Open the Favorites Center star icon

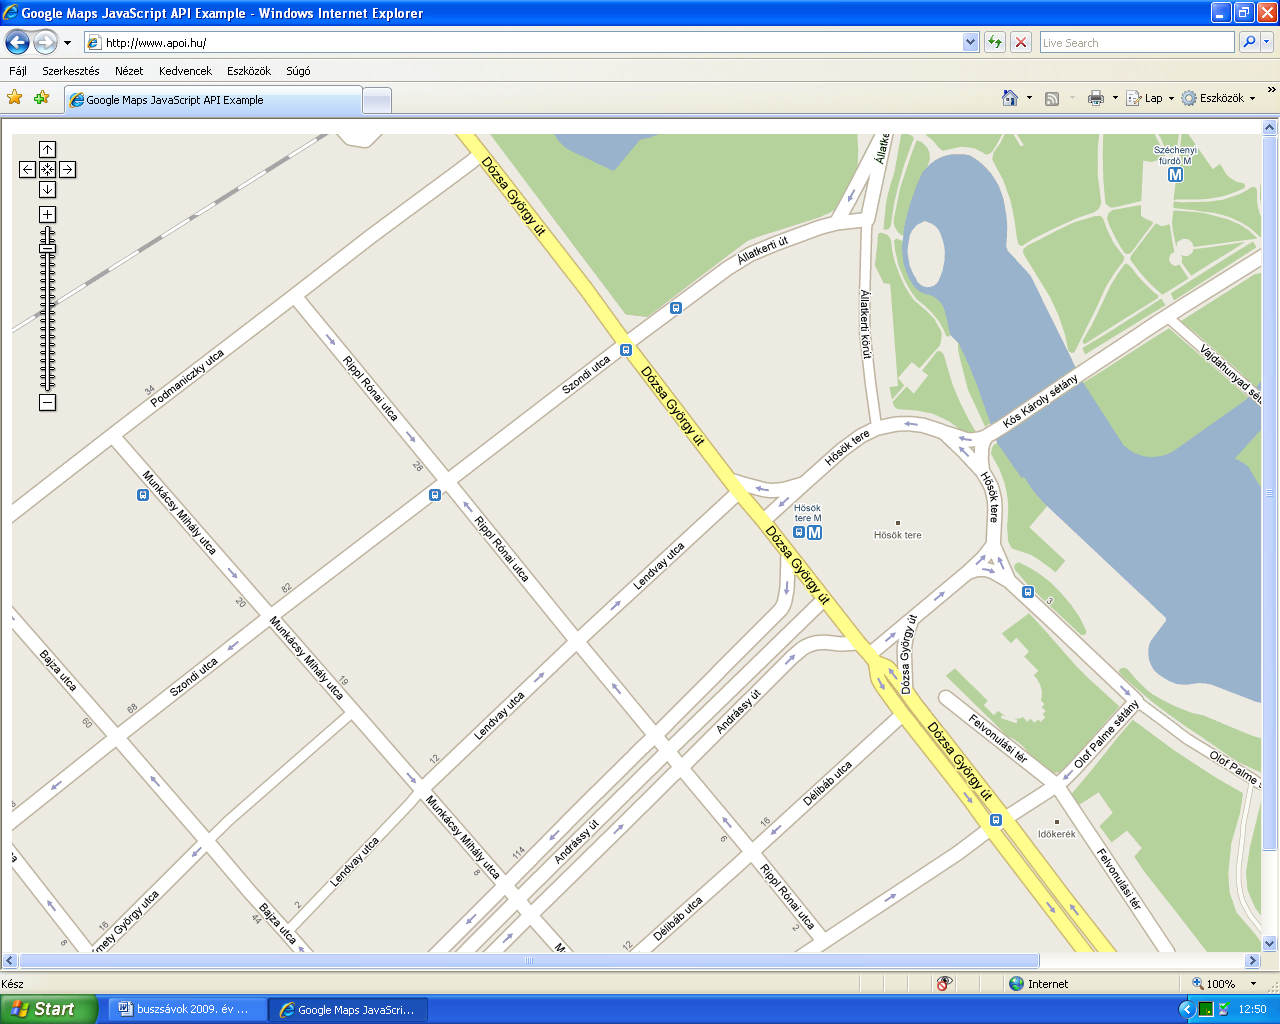click(x=15, y=98)
